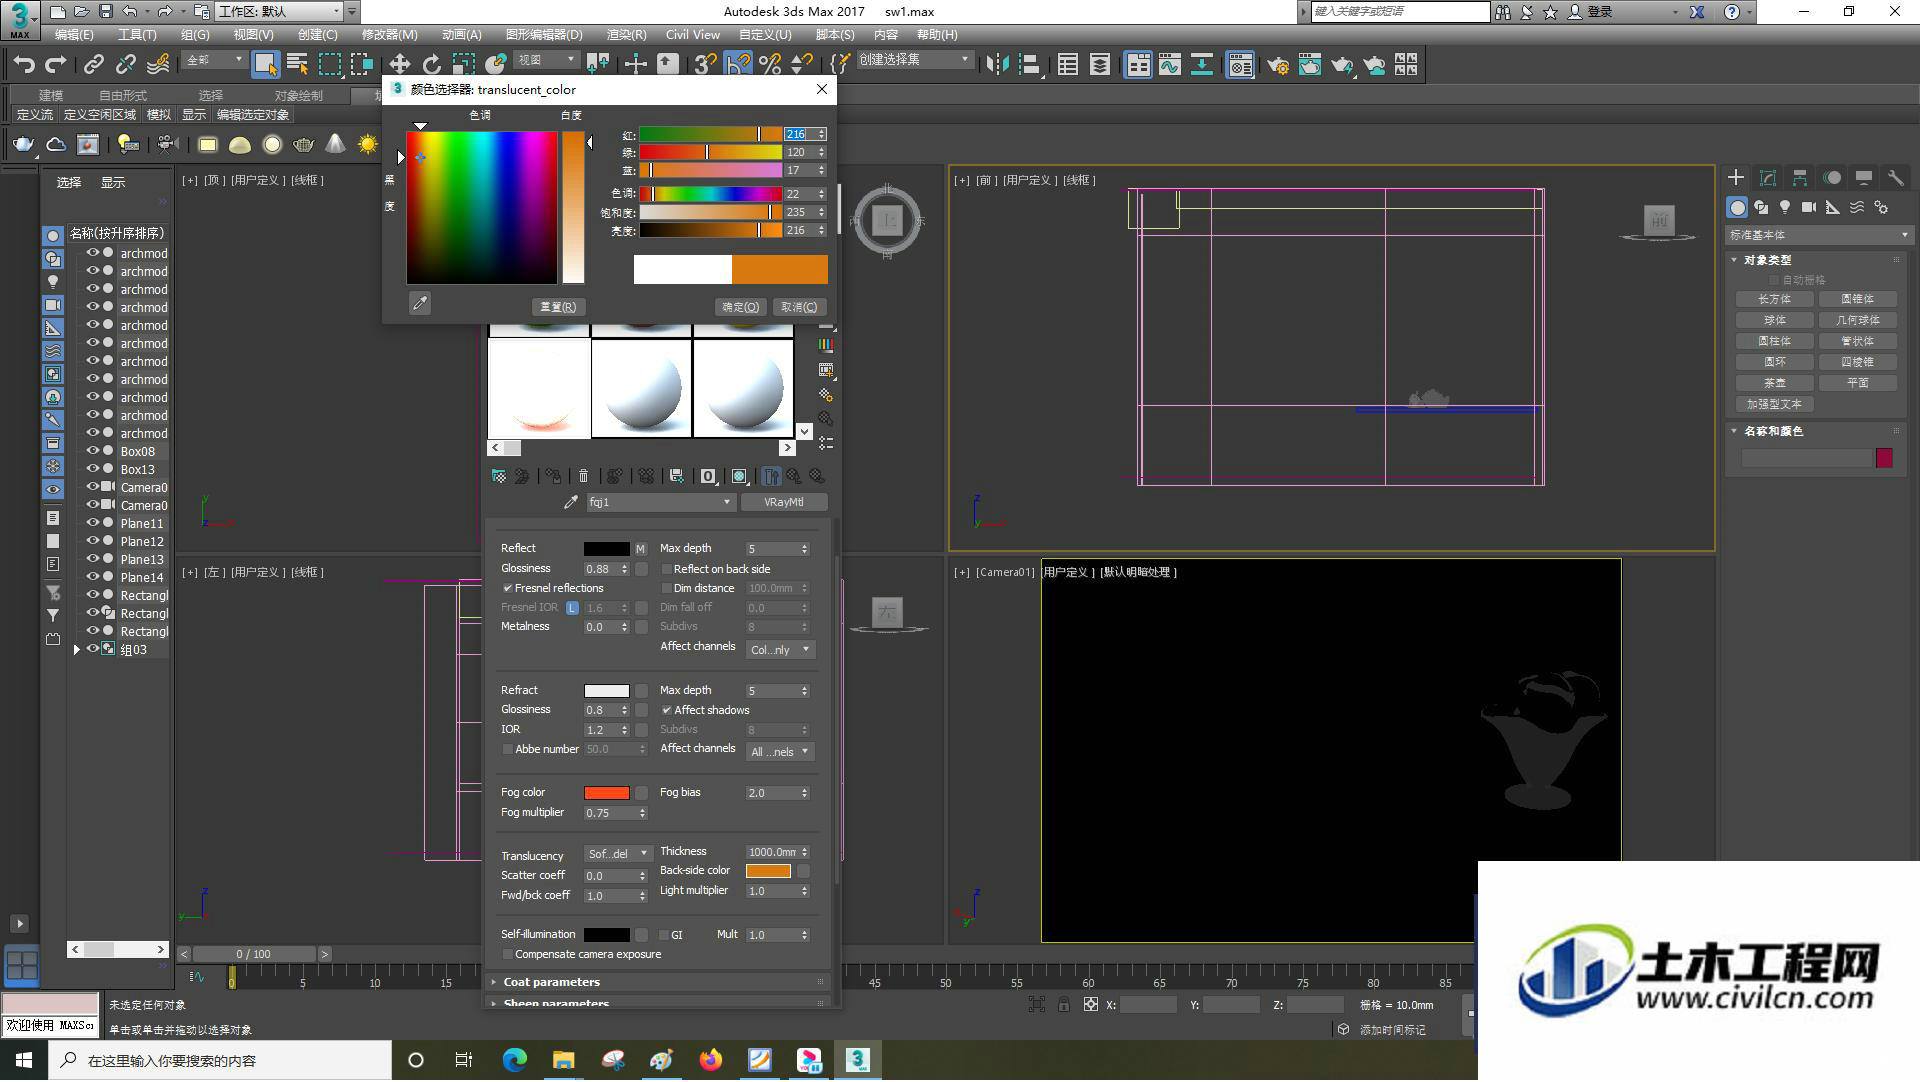
Task: Open refract Affect channels dropdown
Action: [781, 752]
